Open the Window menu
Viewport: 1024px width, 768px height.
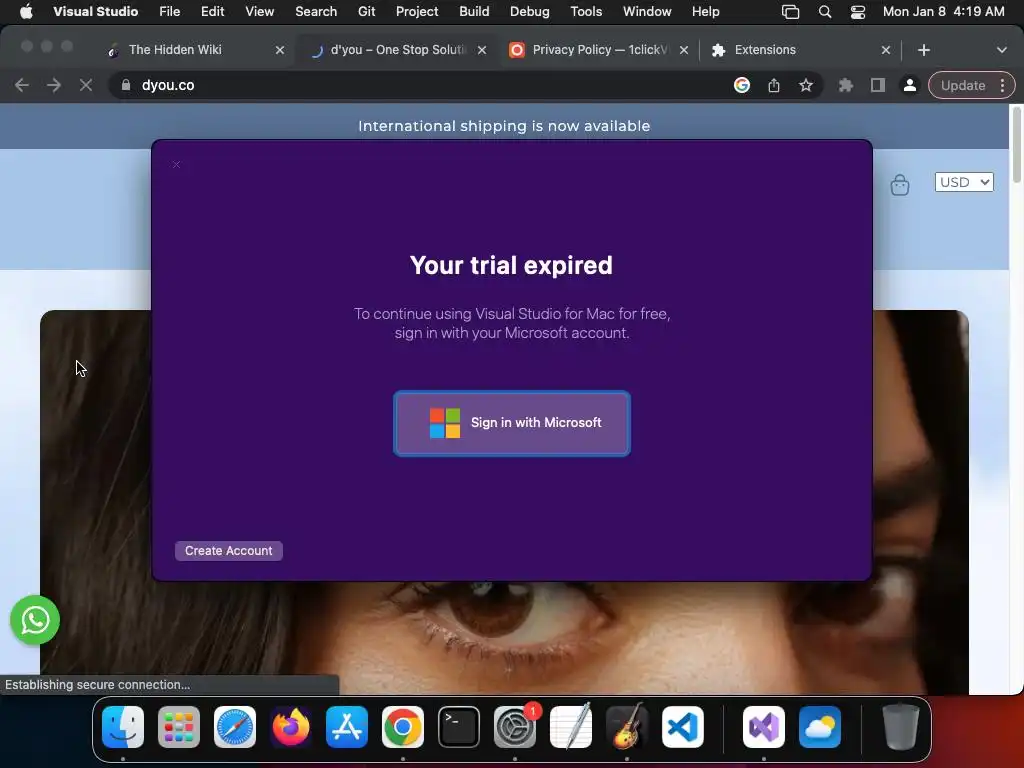coord(647,12)
